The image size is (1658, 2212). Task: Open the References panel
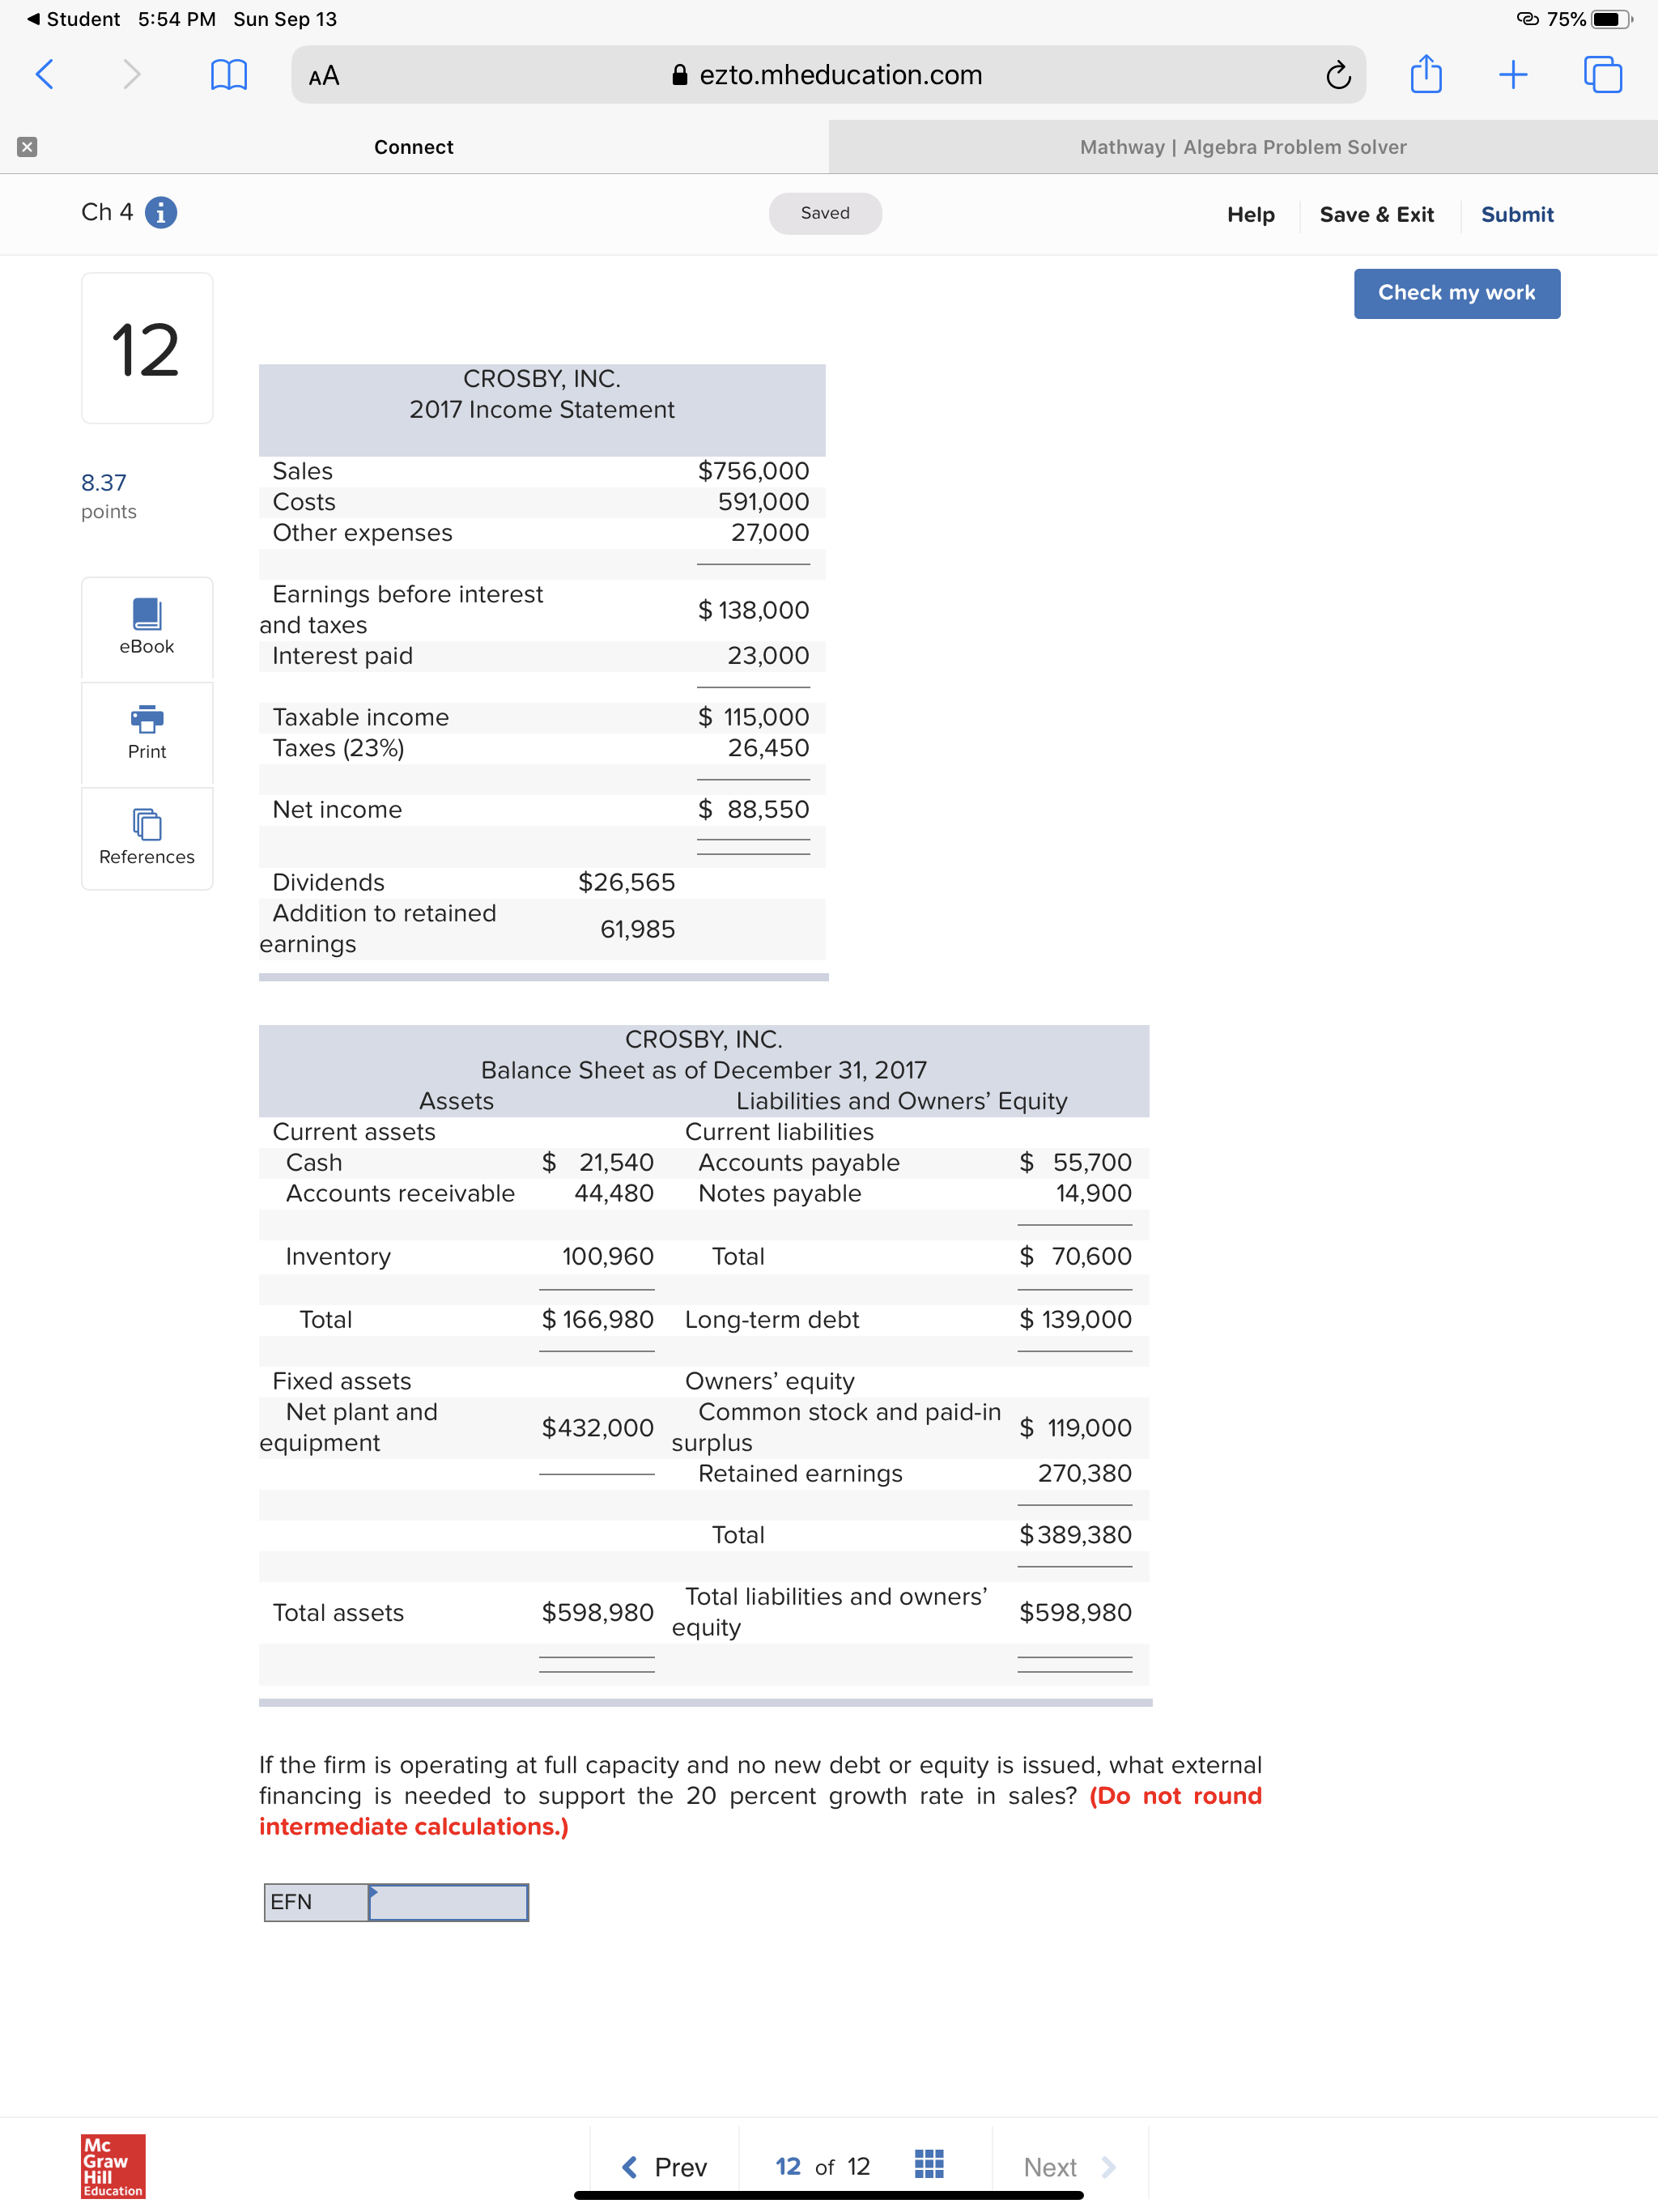click(x=146, y=838)
